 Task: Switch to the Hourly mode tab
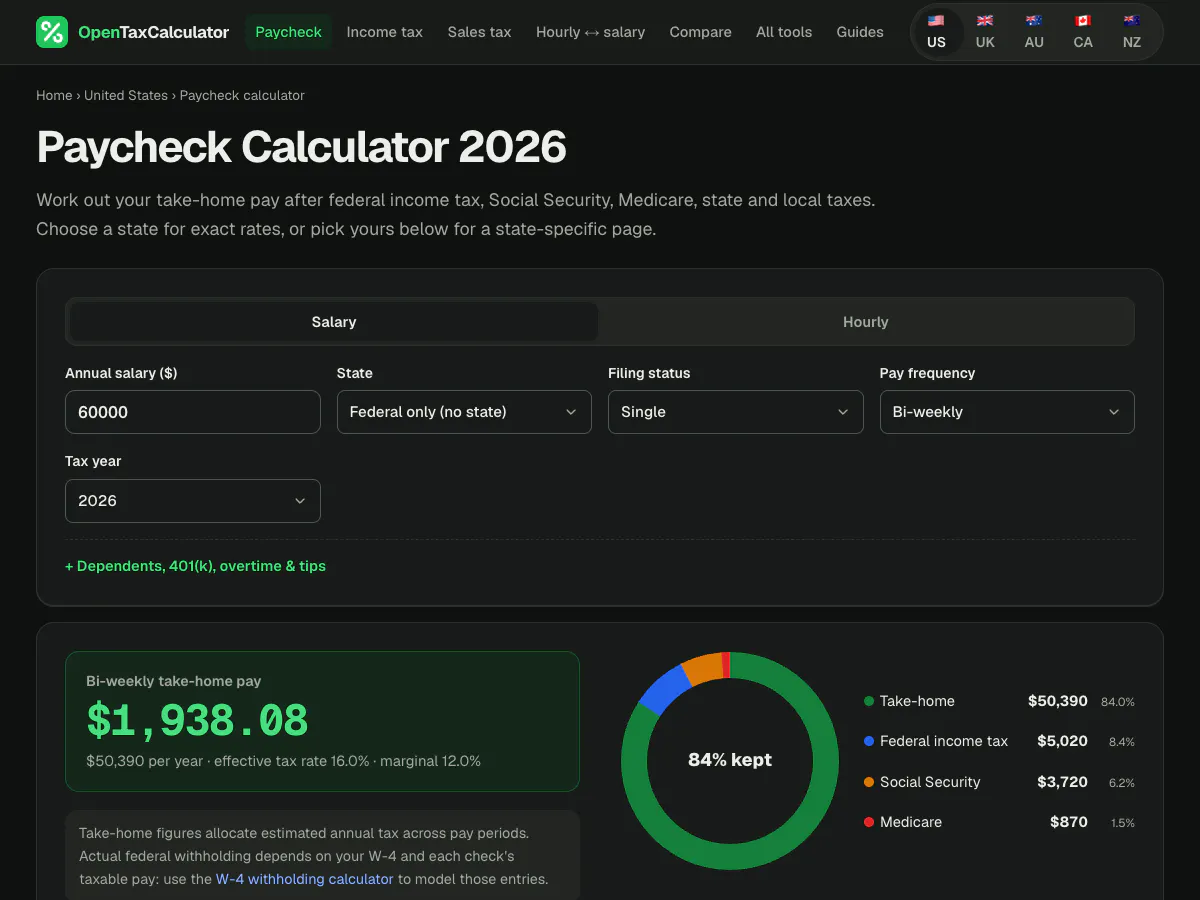click(x=866, y=322)
